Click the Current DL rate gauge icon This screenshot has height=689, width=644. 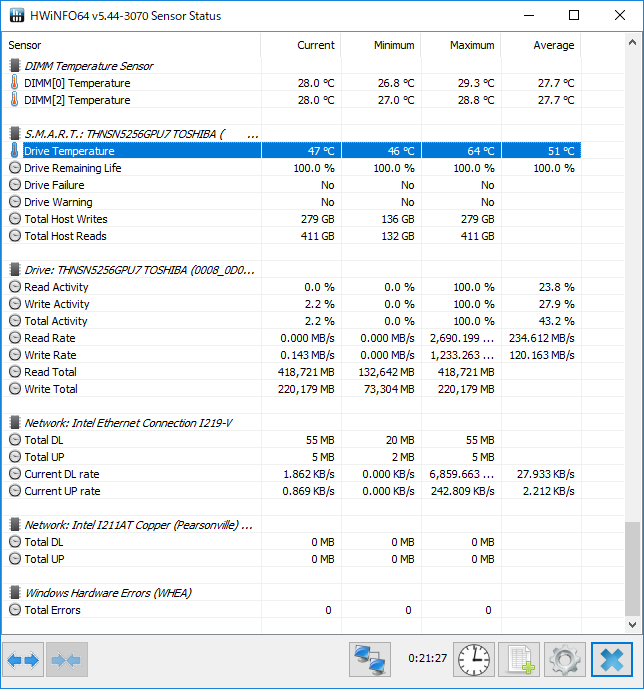pyautogui.click(x=15, y=474)
